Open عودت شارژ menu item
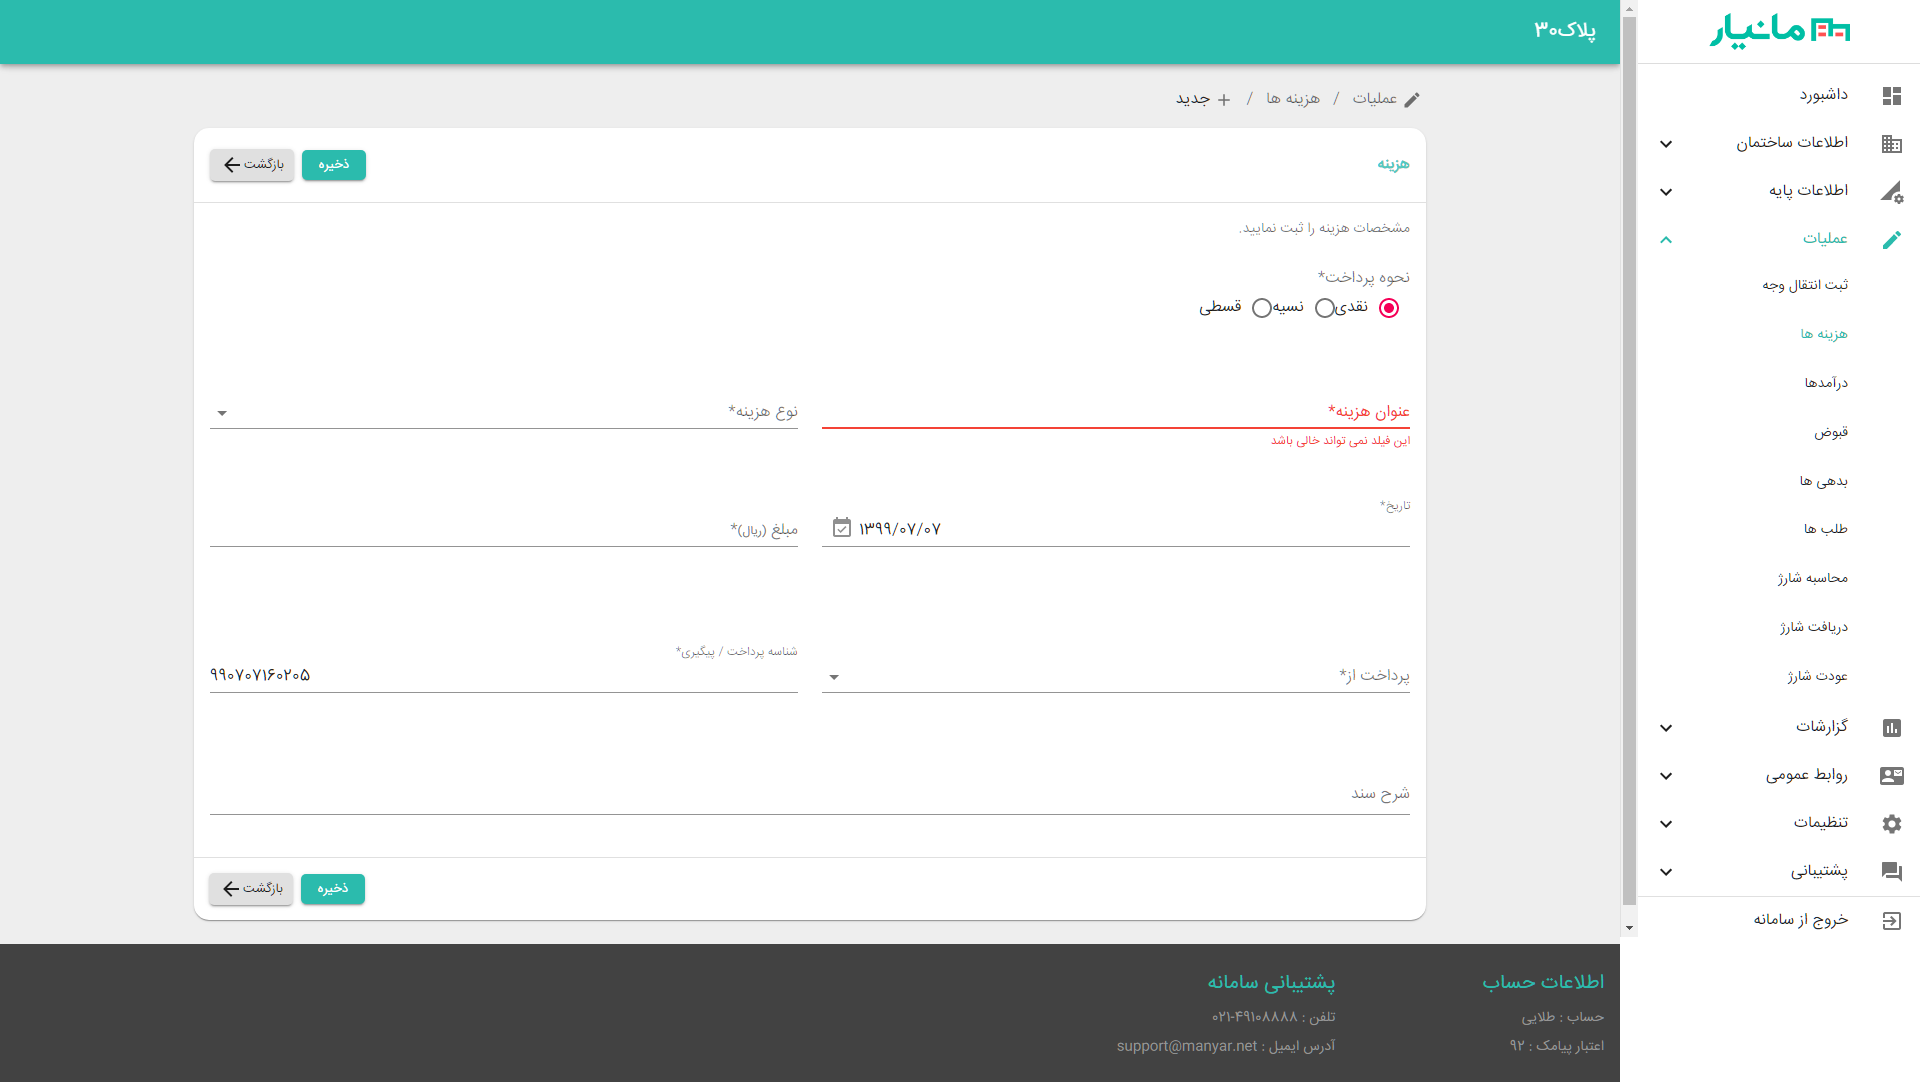 click(x=1818, y=676)
